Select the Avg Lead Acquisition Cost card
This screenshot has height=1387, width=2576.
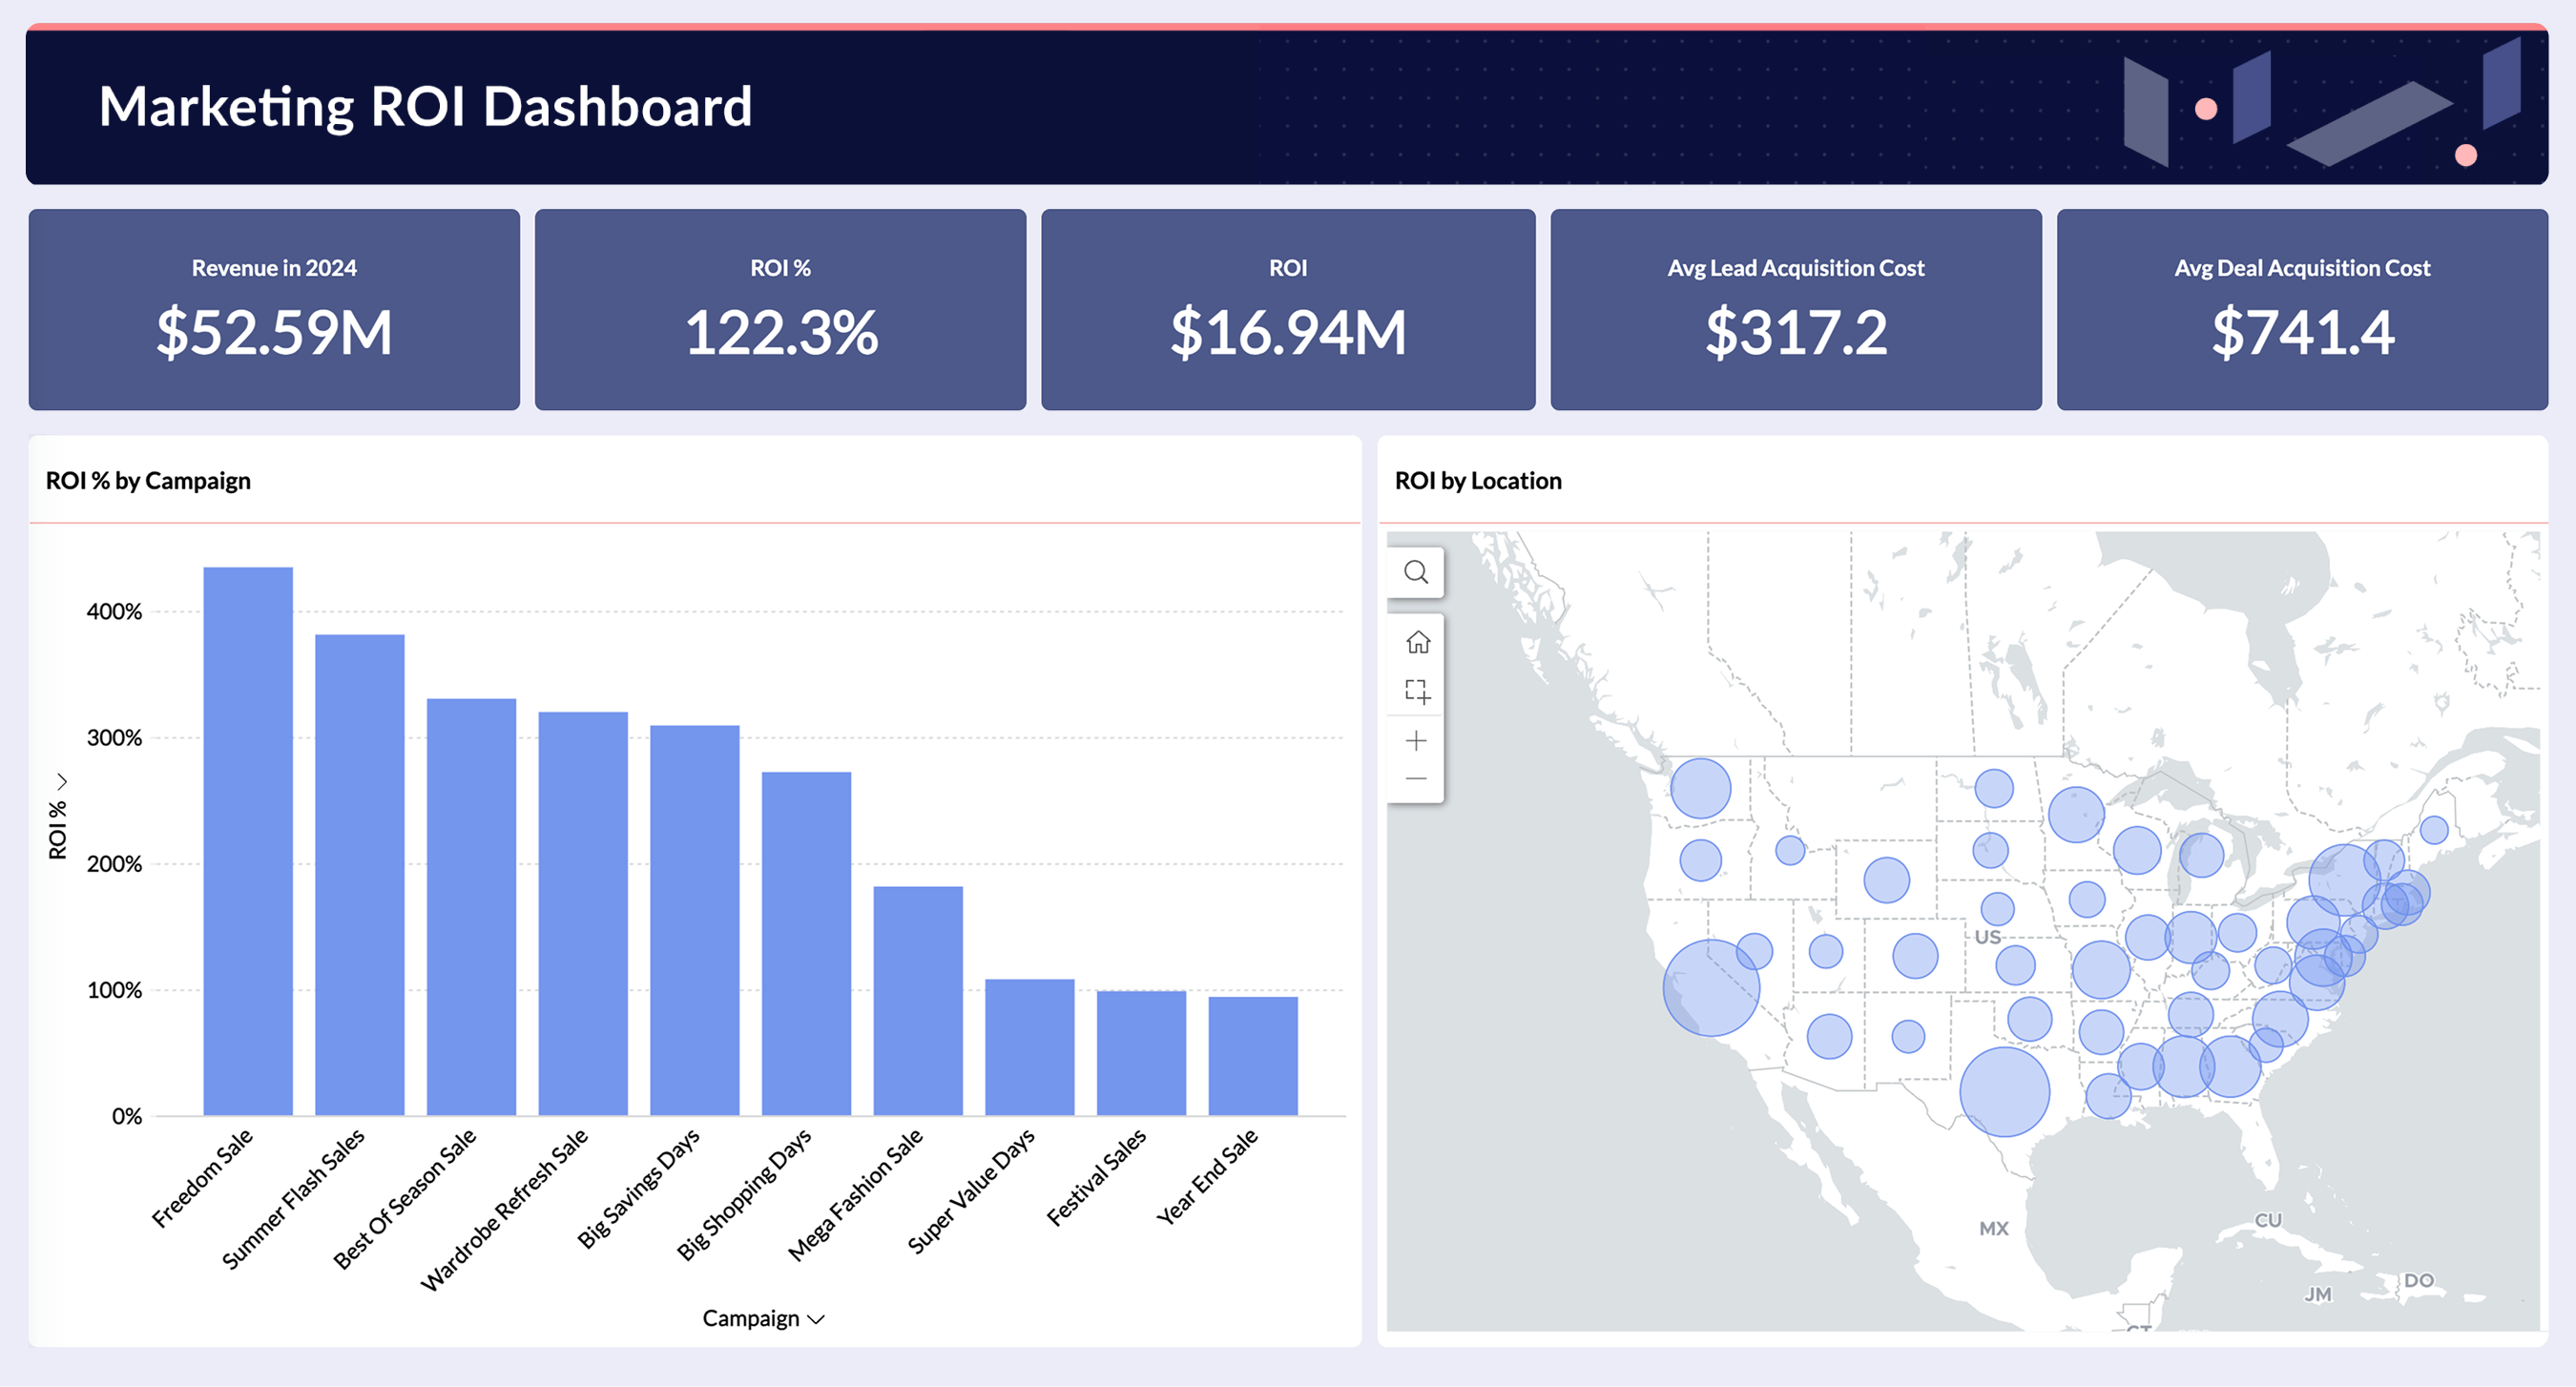[1795, 310]
